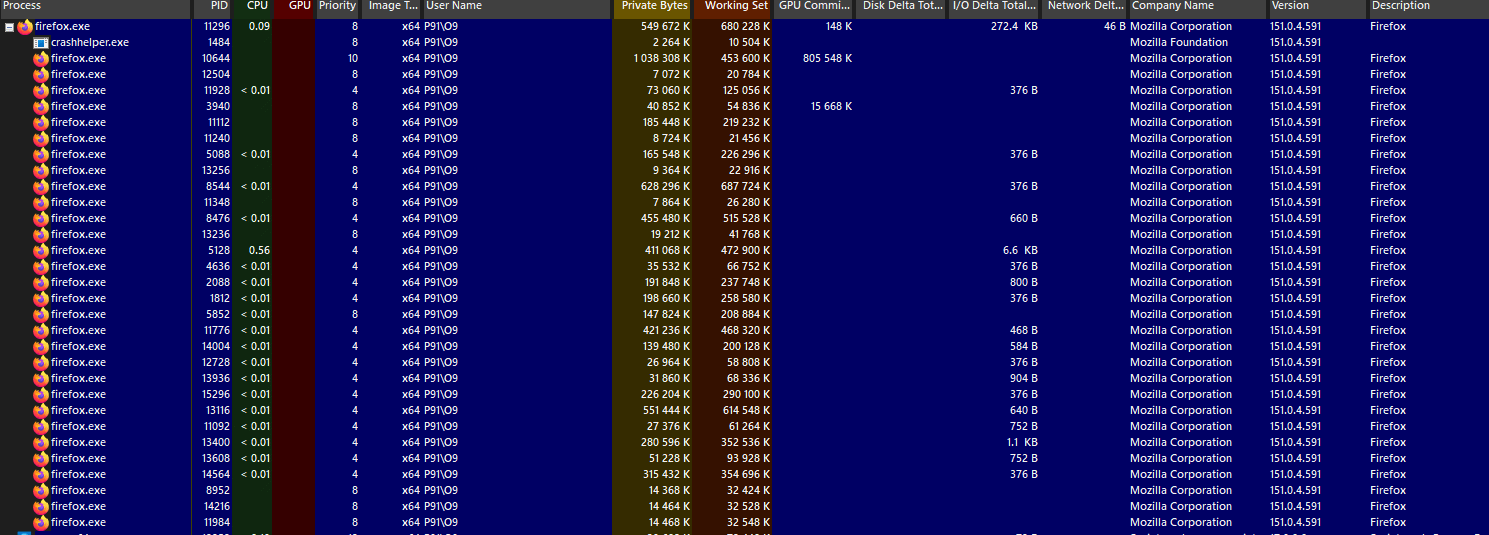This screenshot has height=535, width=1489.
Task: Collapse the firefox.exe process tree
Action: 9,27
